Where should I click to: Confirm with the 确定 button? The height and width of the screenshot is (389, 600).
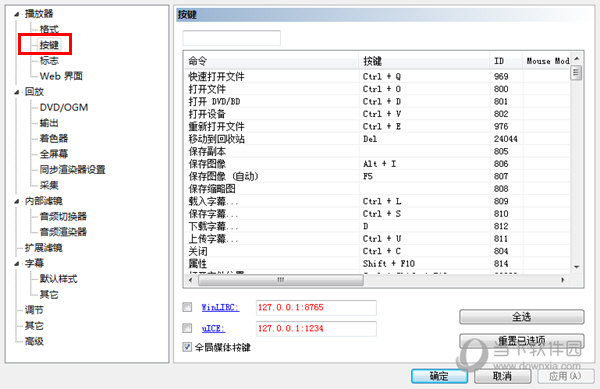(x=439, y=376)
